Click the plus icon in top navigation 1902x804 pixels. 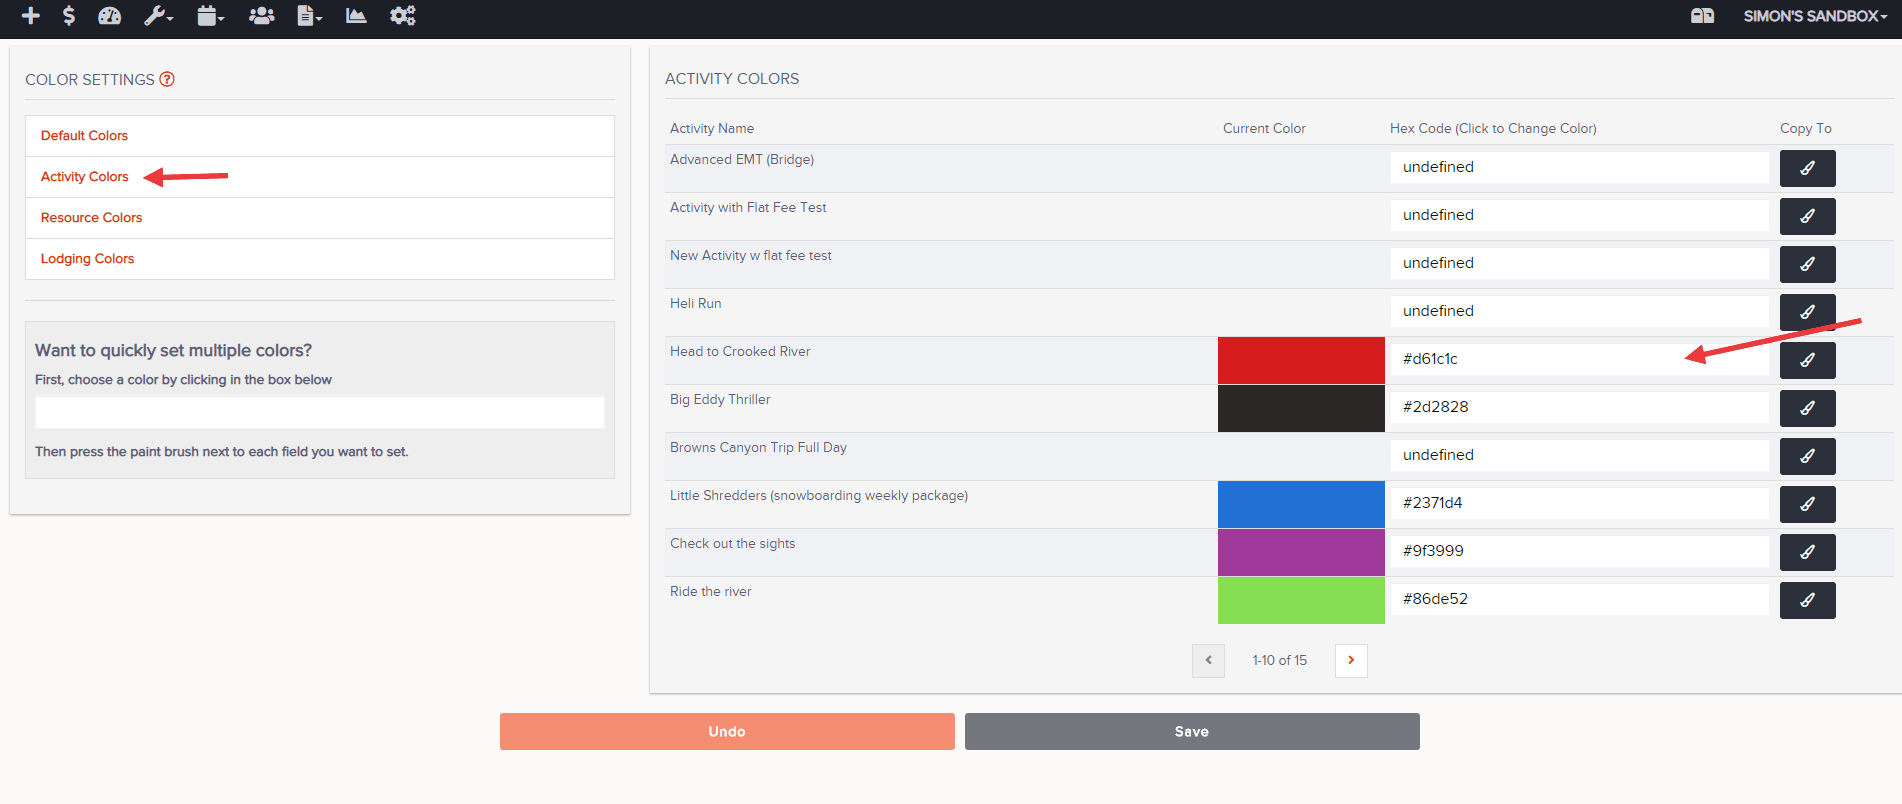click(x=31, y=15)
